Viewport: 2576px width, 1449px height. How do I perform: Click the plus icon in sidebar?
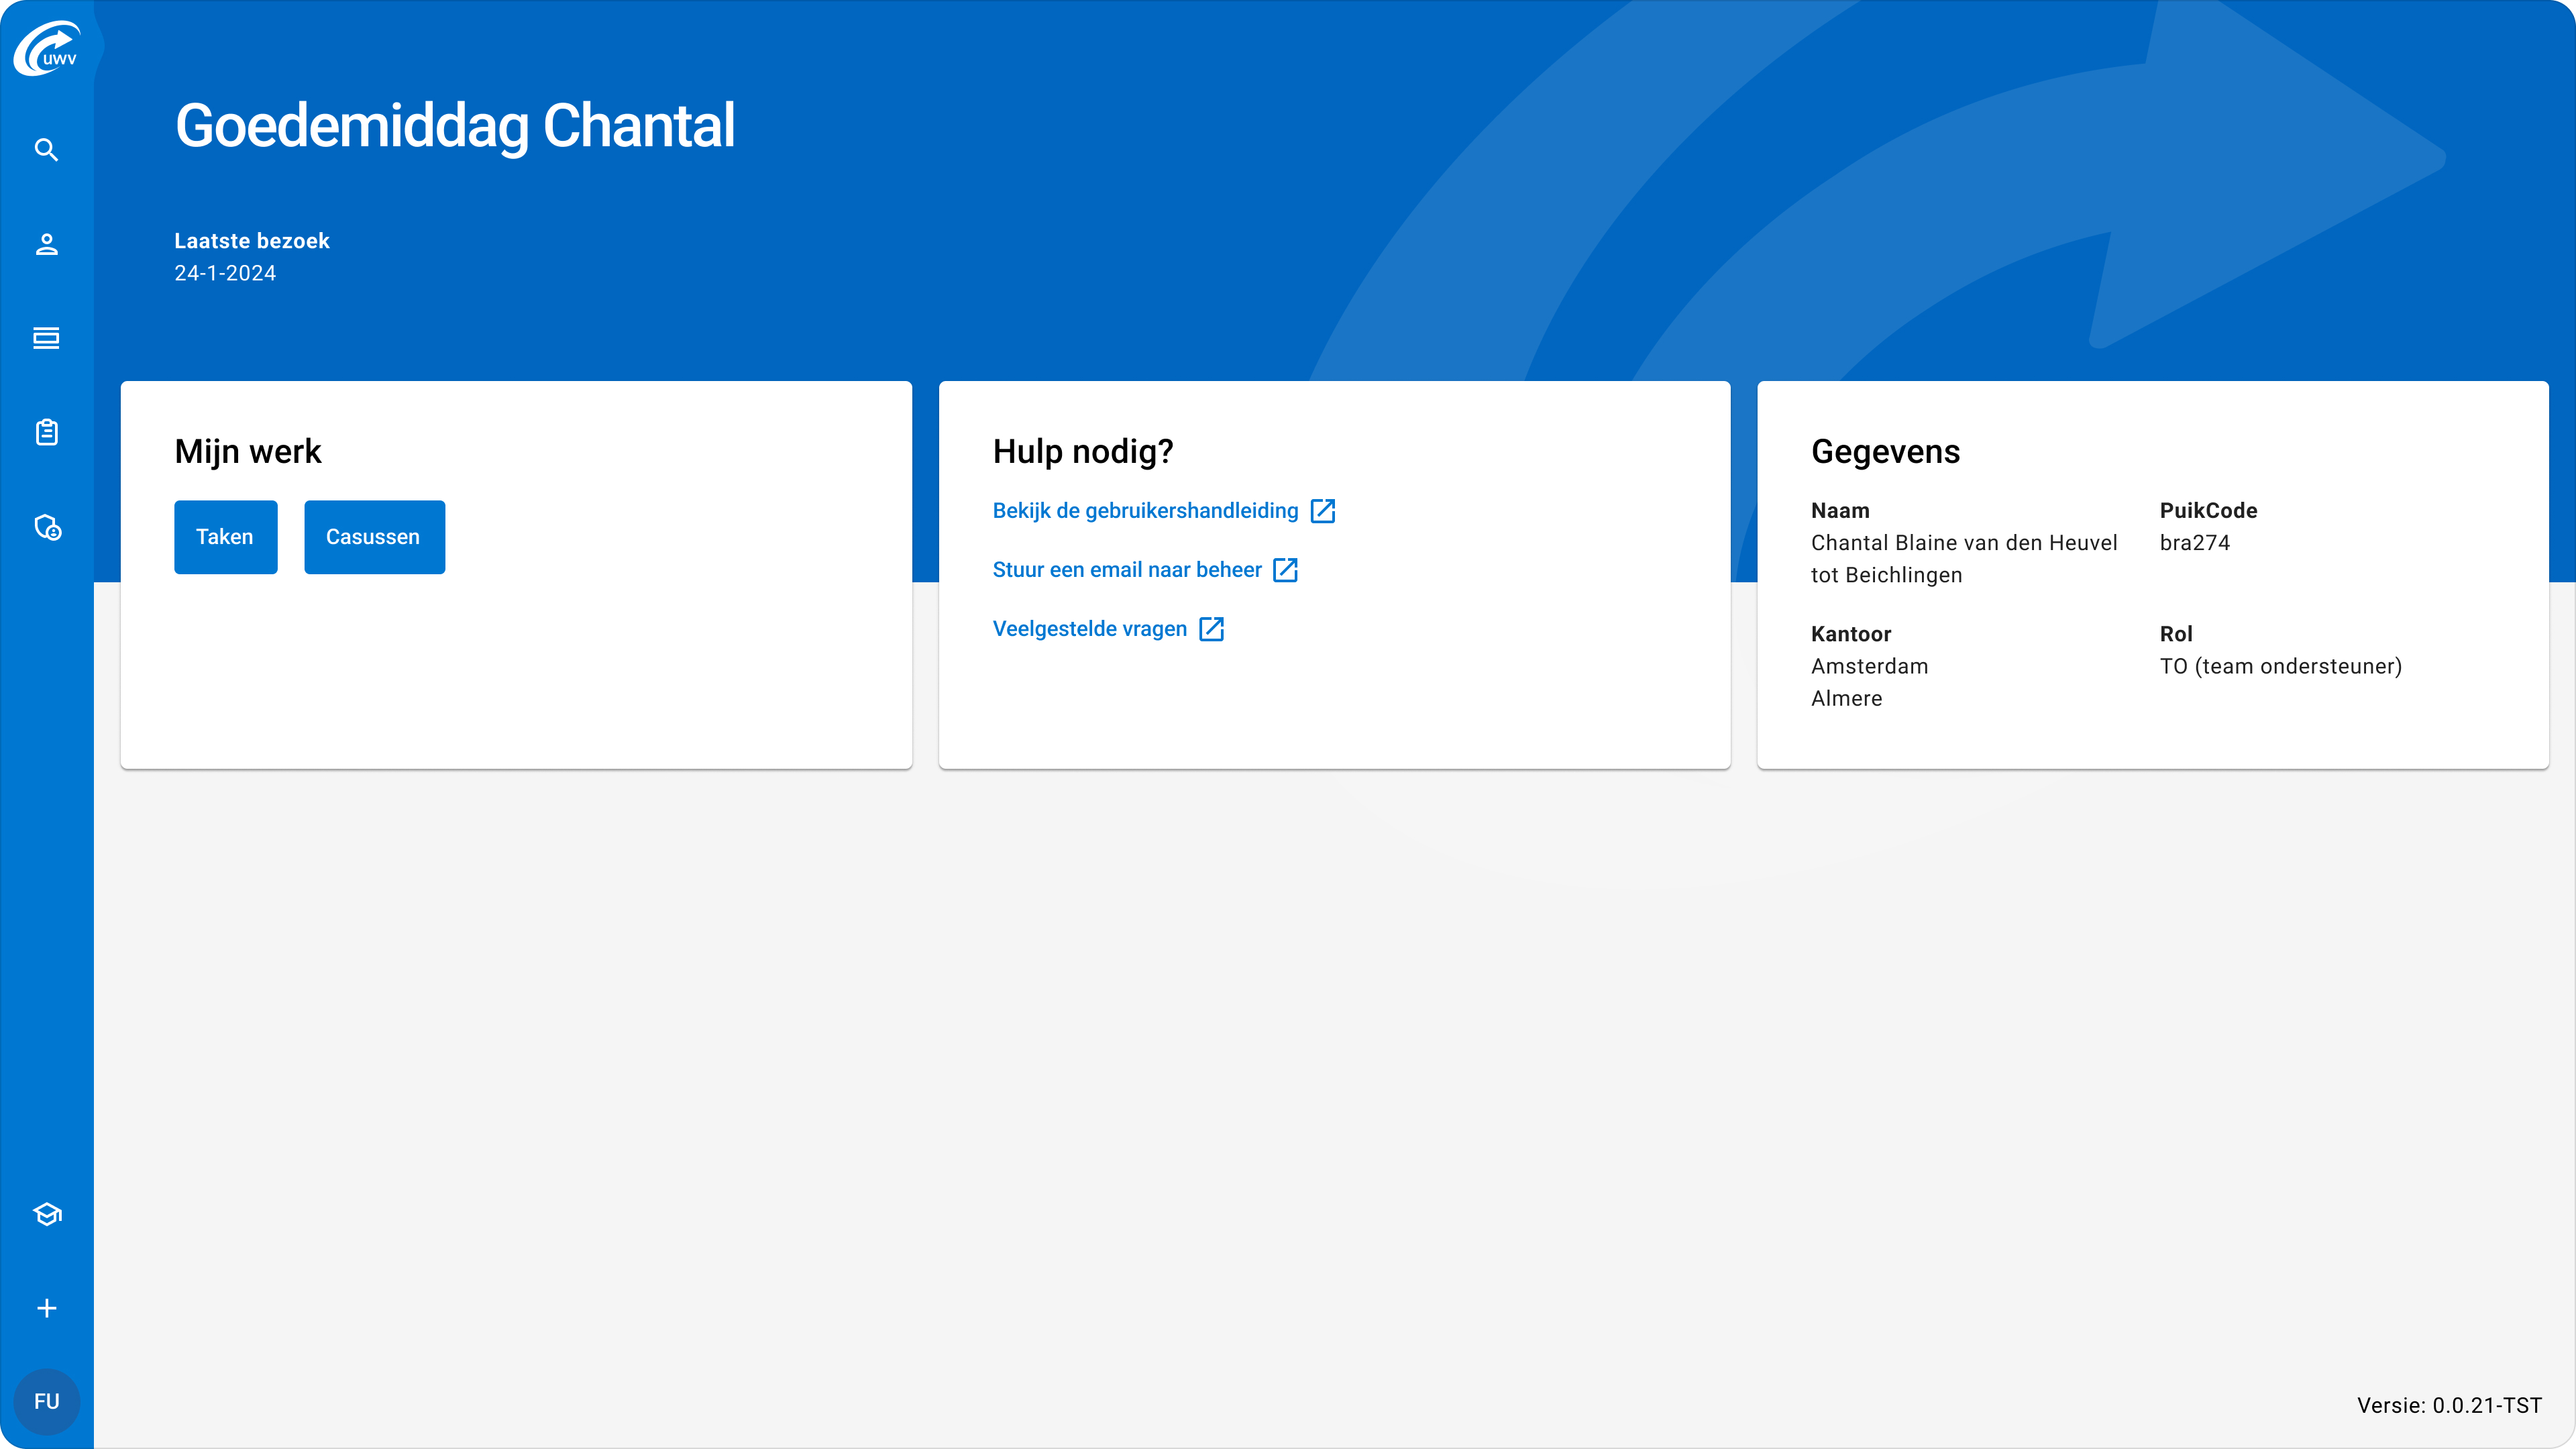pyautogui.click(x=46, y=1308)
